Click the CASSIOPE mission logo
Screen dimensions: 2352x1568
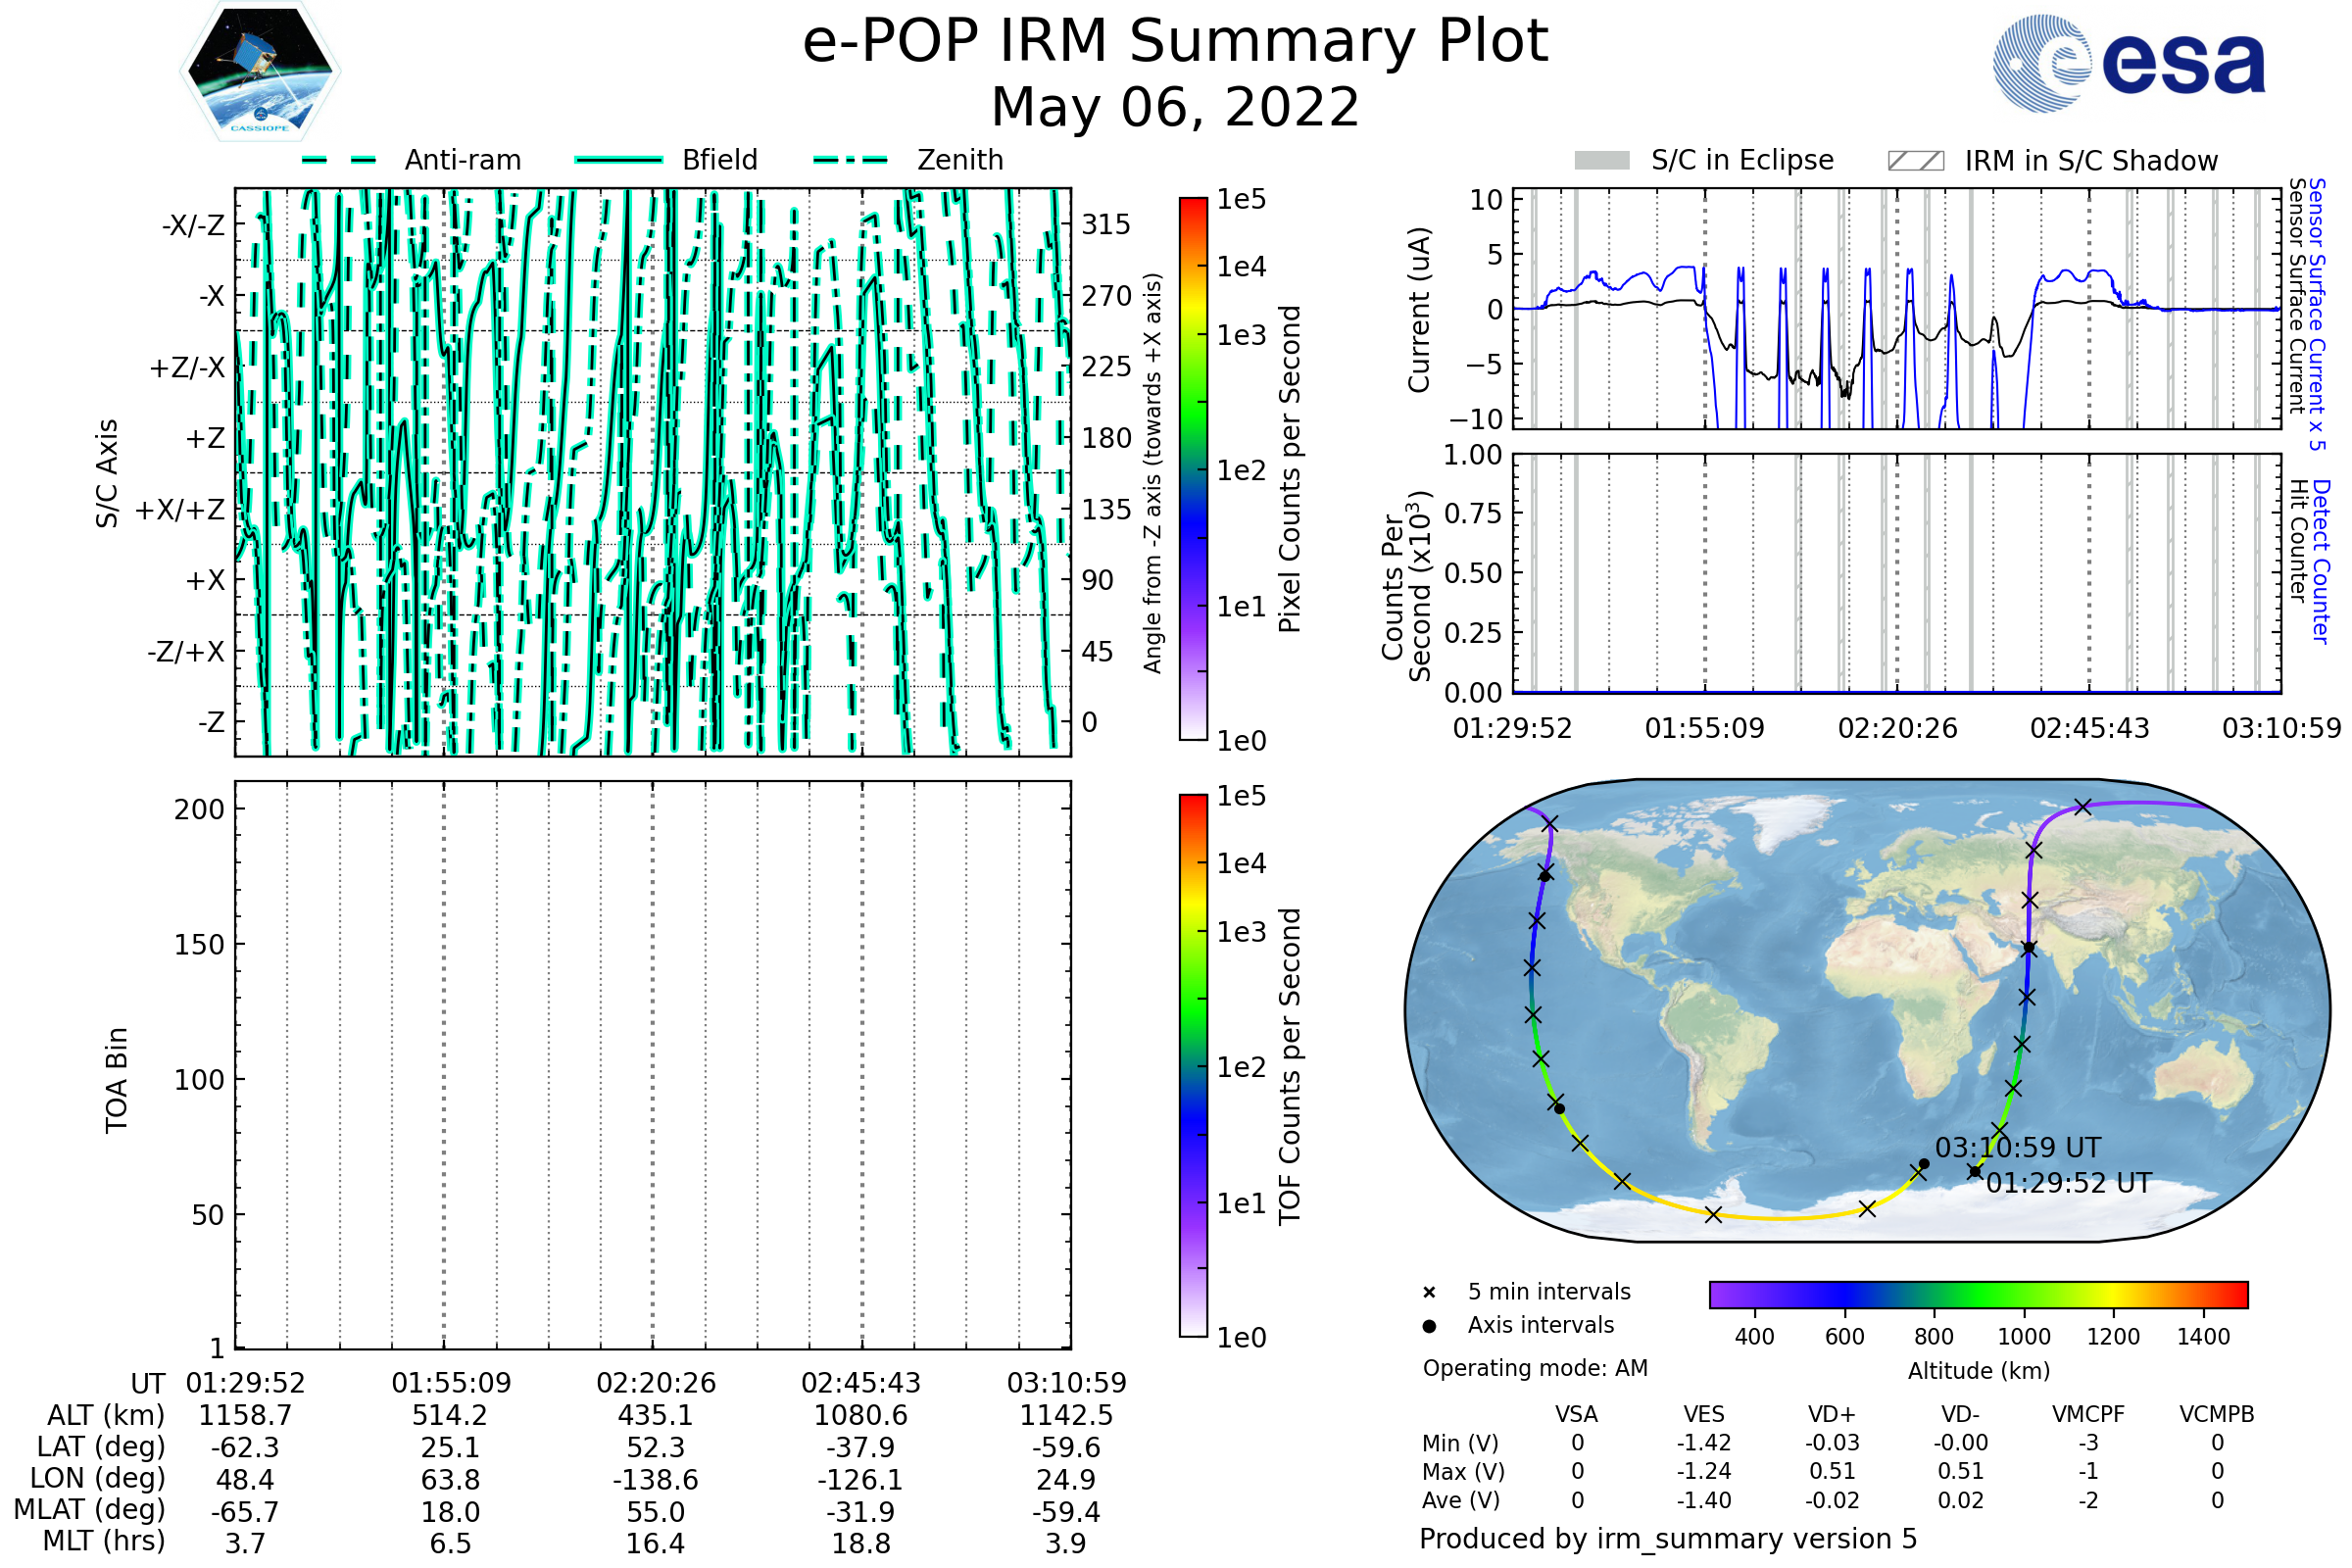tap(260, 72)
